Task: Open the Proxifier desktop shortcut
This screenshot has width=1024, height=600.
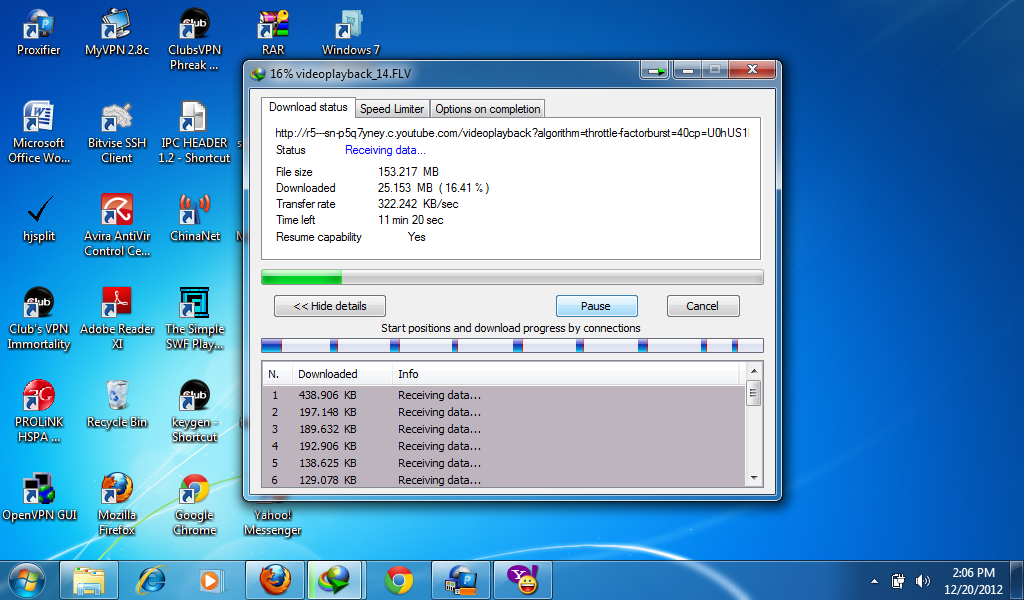Action: coord(38,32)
